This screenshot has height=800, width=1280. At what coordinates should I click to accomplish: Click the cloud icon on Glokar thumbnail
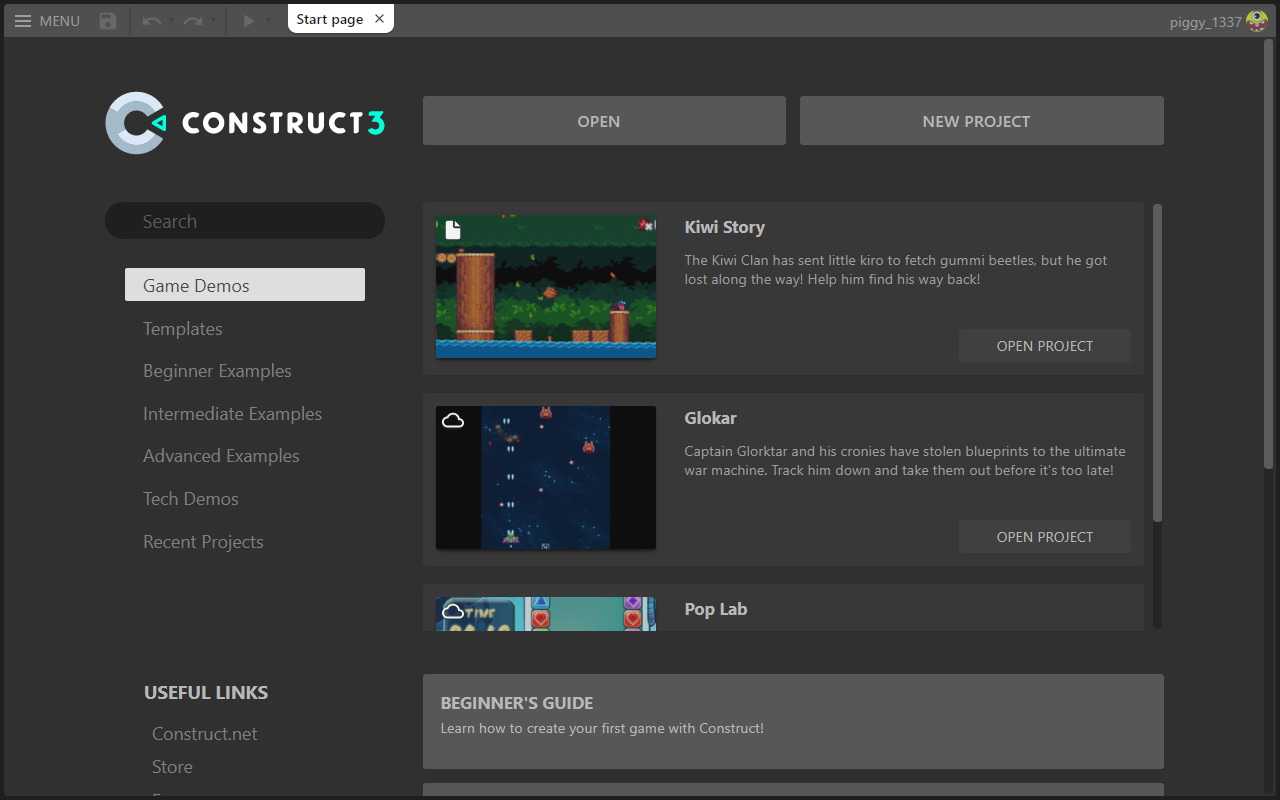[453, 421]
